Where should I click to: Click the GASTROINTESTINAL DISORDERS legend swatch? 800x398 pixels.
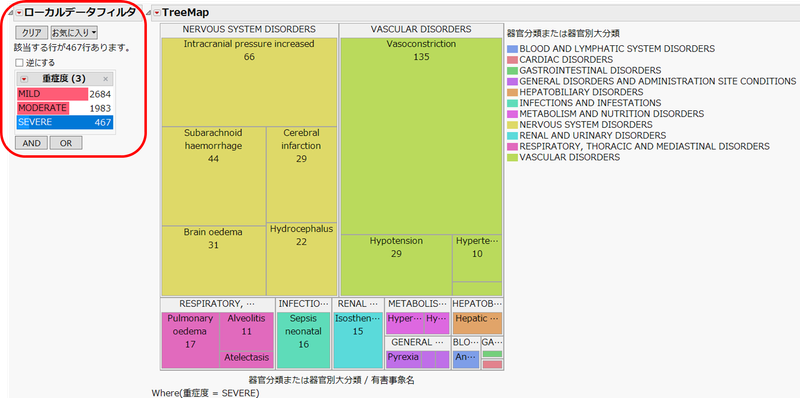pos(512,70)
